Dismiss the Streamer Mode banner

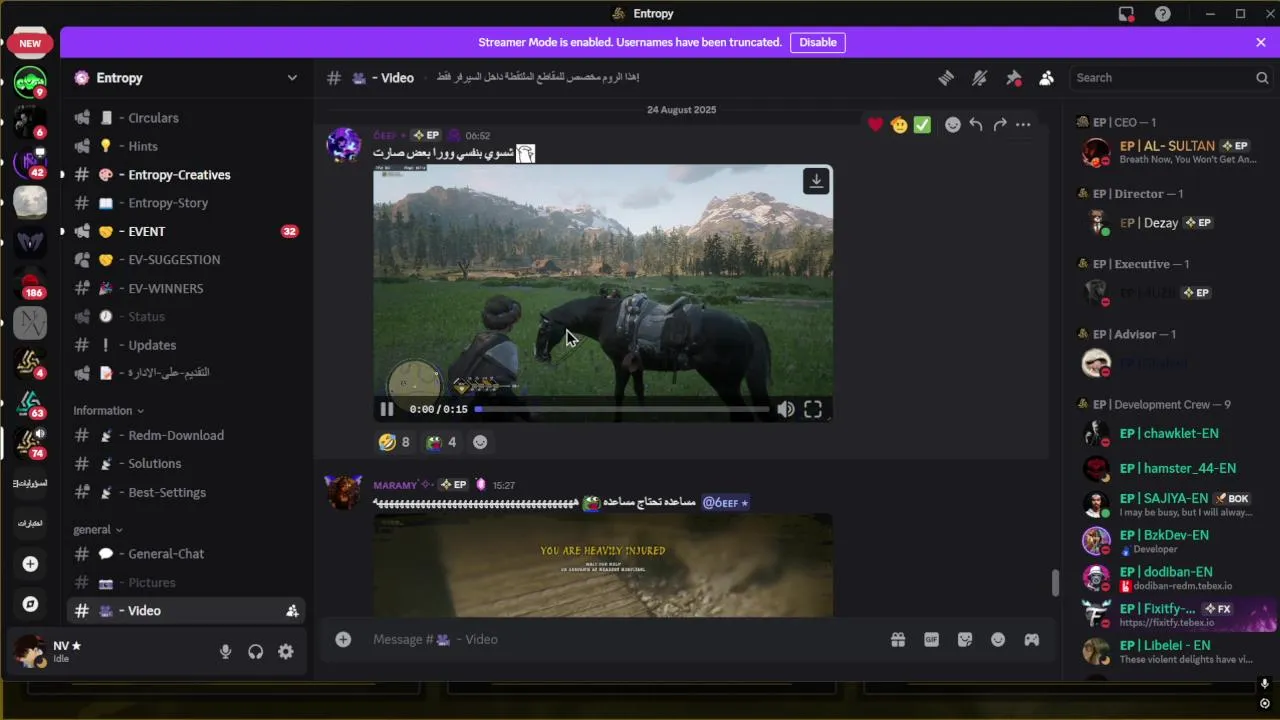pyautogui.click(x=1261, y=42)
